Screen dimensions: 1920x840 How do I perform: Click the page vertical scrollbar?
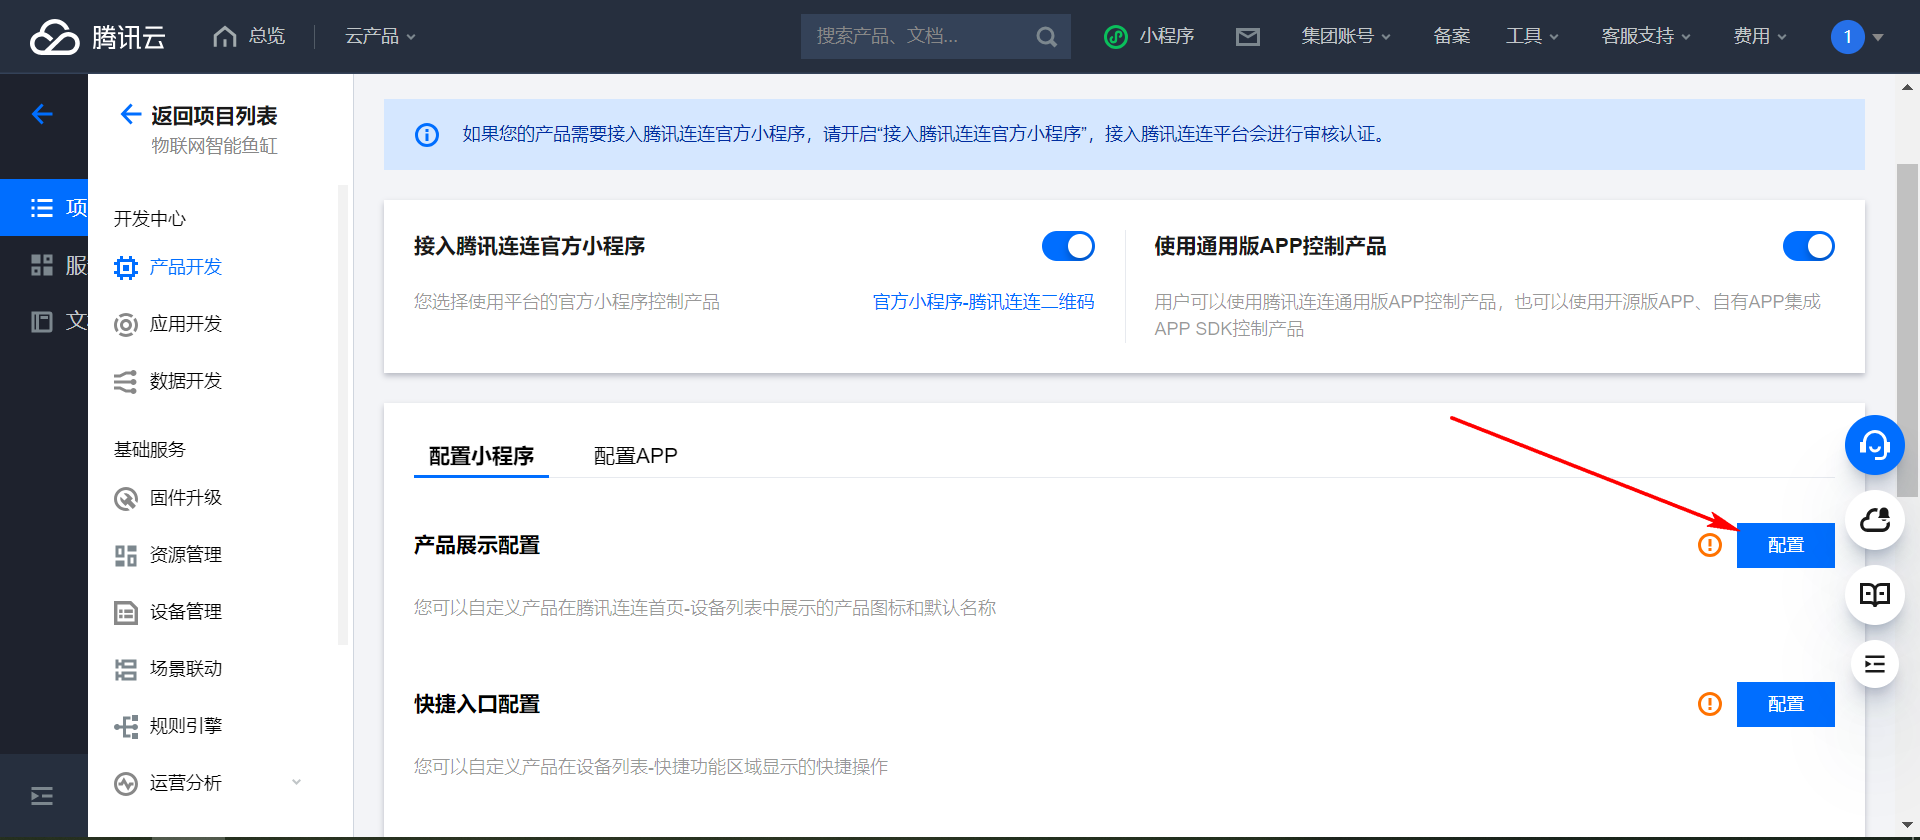click(1907, 330)
